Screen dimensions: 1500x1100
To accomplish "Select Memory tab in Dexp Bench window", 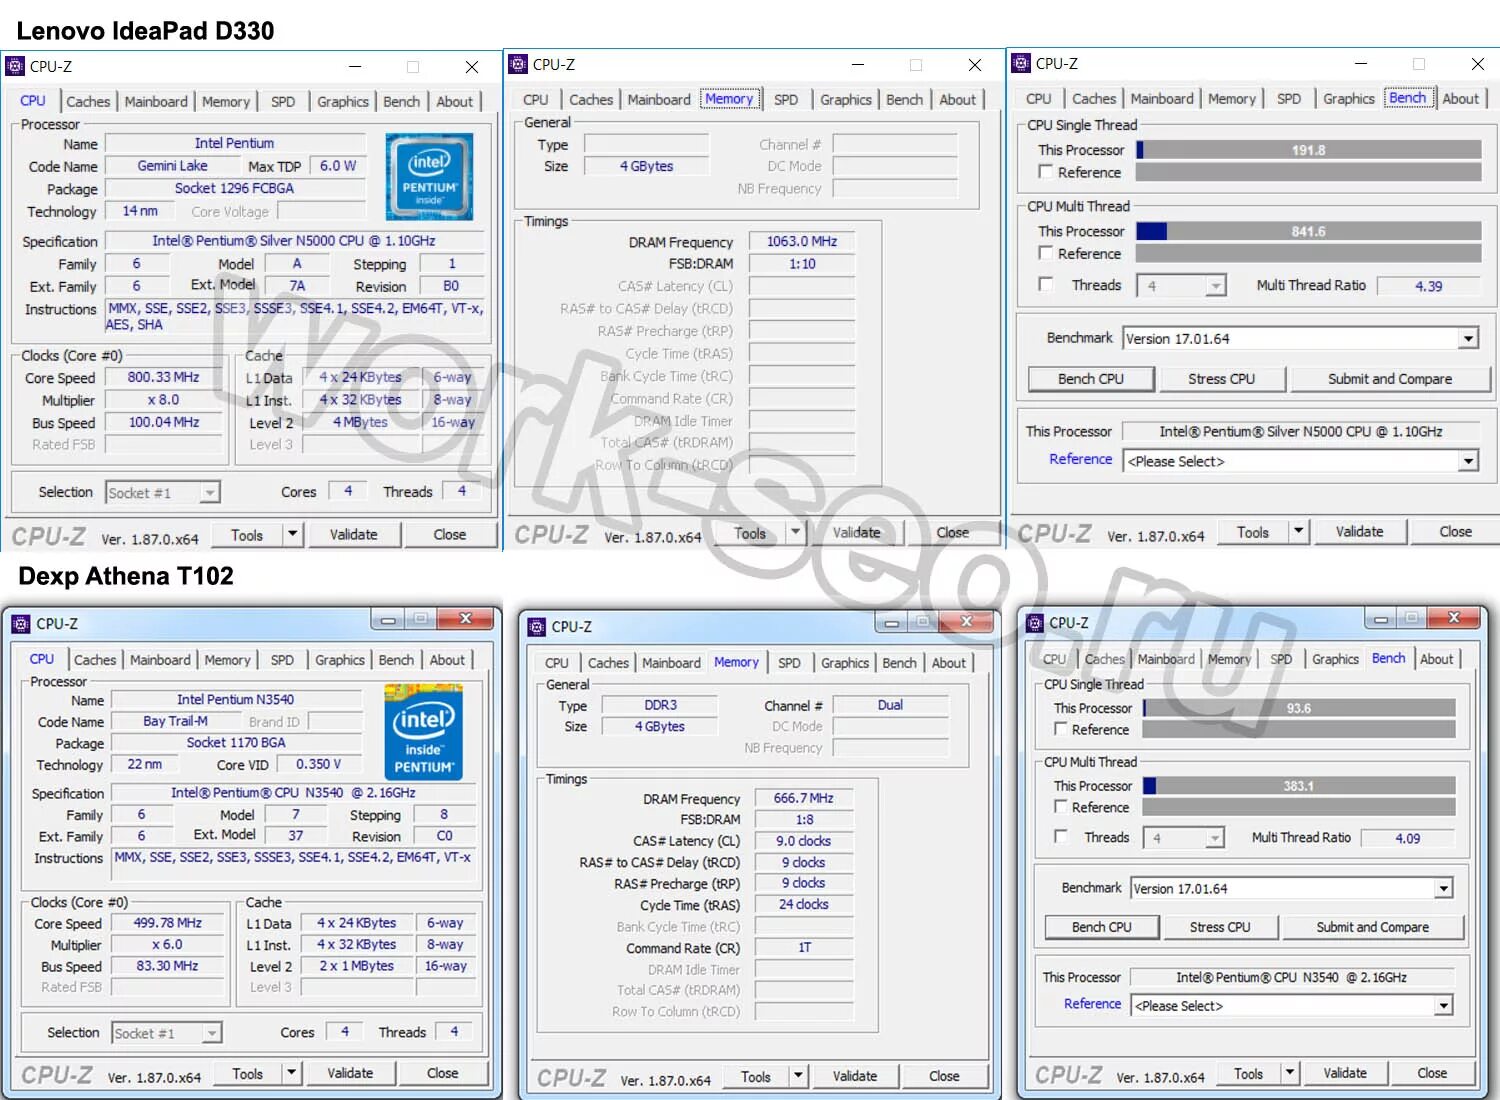I will (x=1229, y=659).
